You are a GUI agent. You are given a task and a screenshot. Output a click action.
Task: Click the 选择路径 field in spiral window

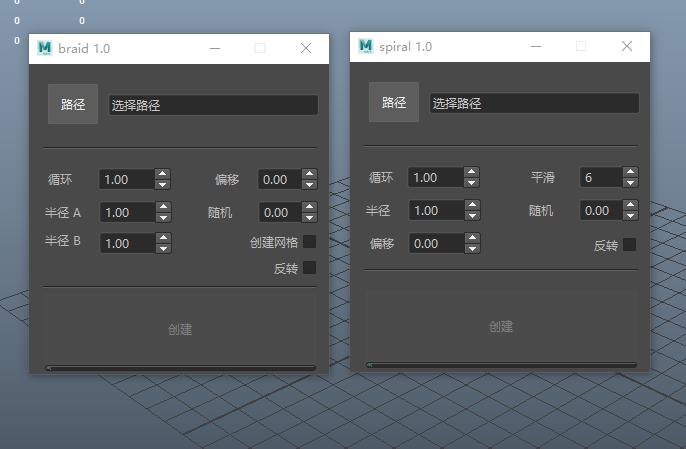pos(534,104)
